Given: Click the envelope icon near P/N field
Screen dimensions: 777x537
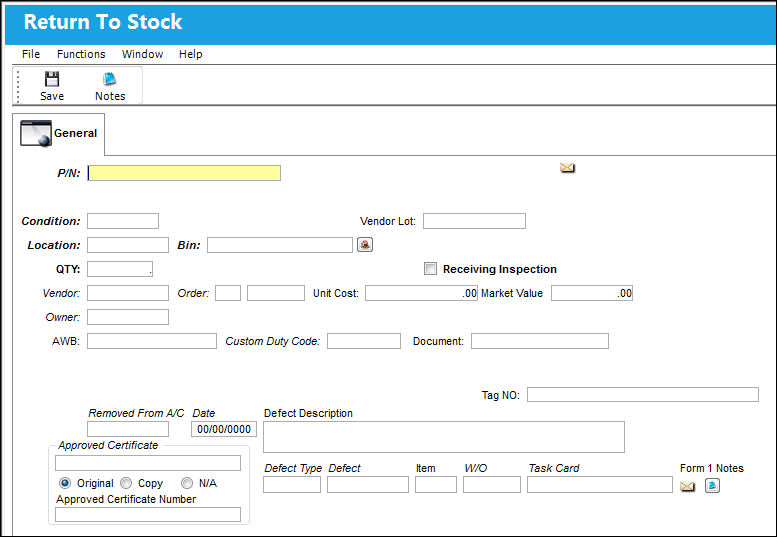Looking at the screenshot, I should coord(567,168).
